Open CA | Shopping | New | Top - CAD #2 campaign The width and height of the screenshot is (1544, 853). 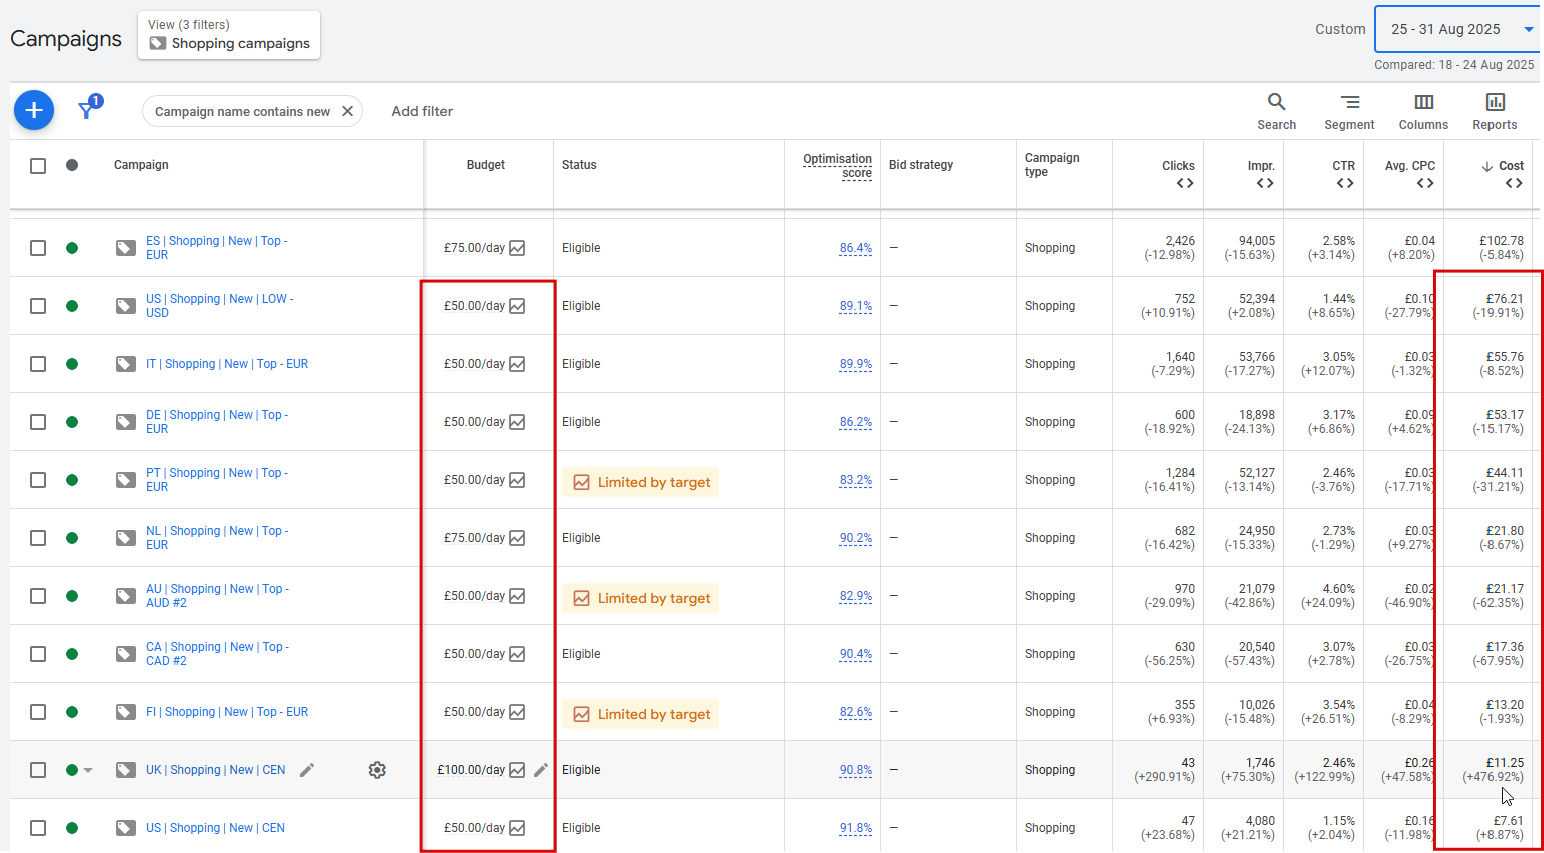click(217, 654)
